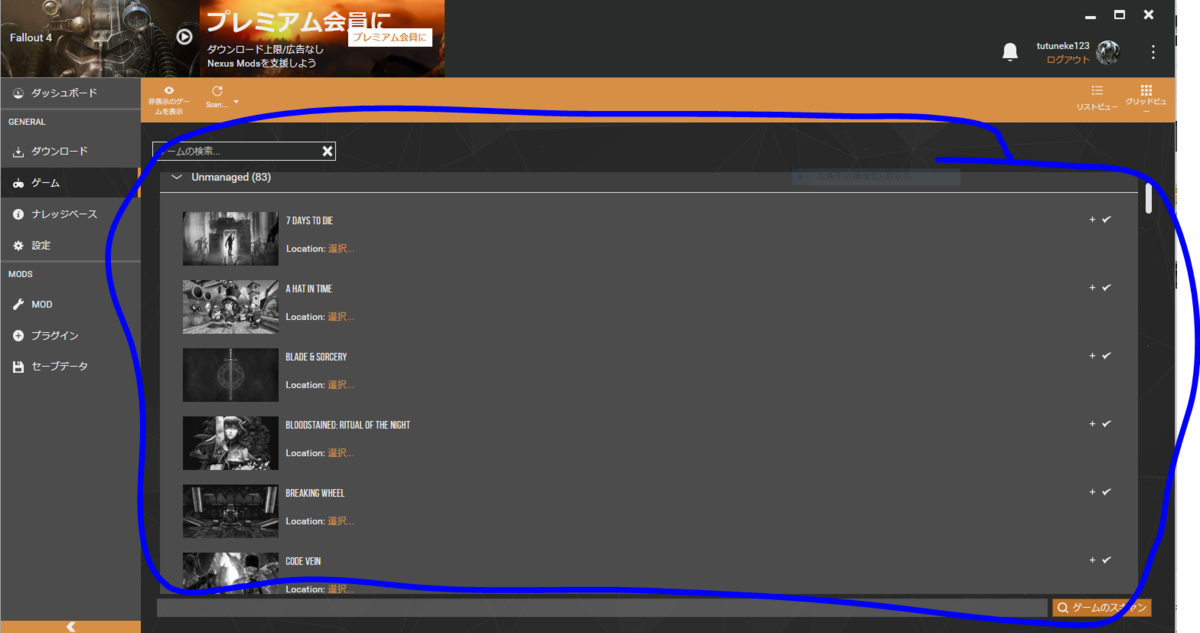Open the ダッシュボード page
The width and height of the screenshot is (1200, 633).
(70, 93)
